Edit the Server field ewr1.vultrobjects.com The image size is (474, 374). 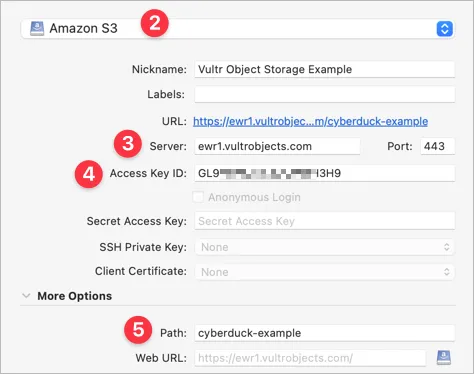coord(277,146)
